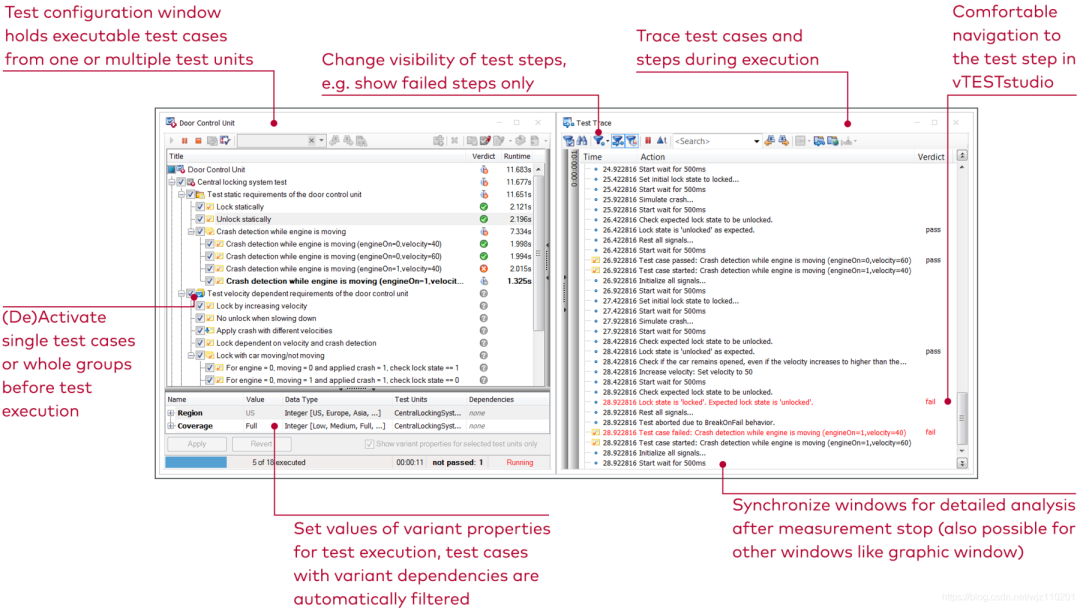Click the Time column header in Test Trace
The image size is (1080, 608).
pyautogui.click(x=593, y=157)
